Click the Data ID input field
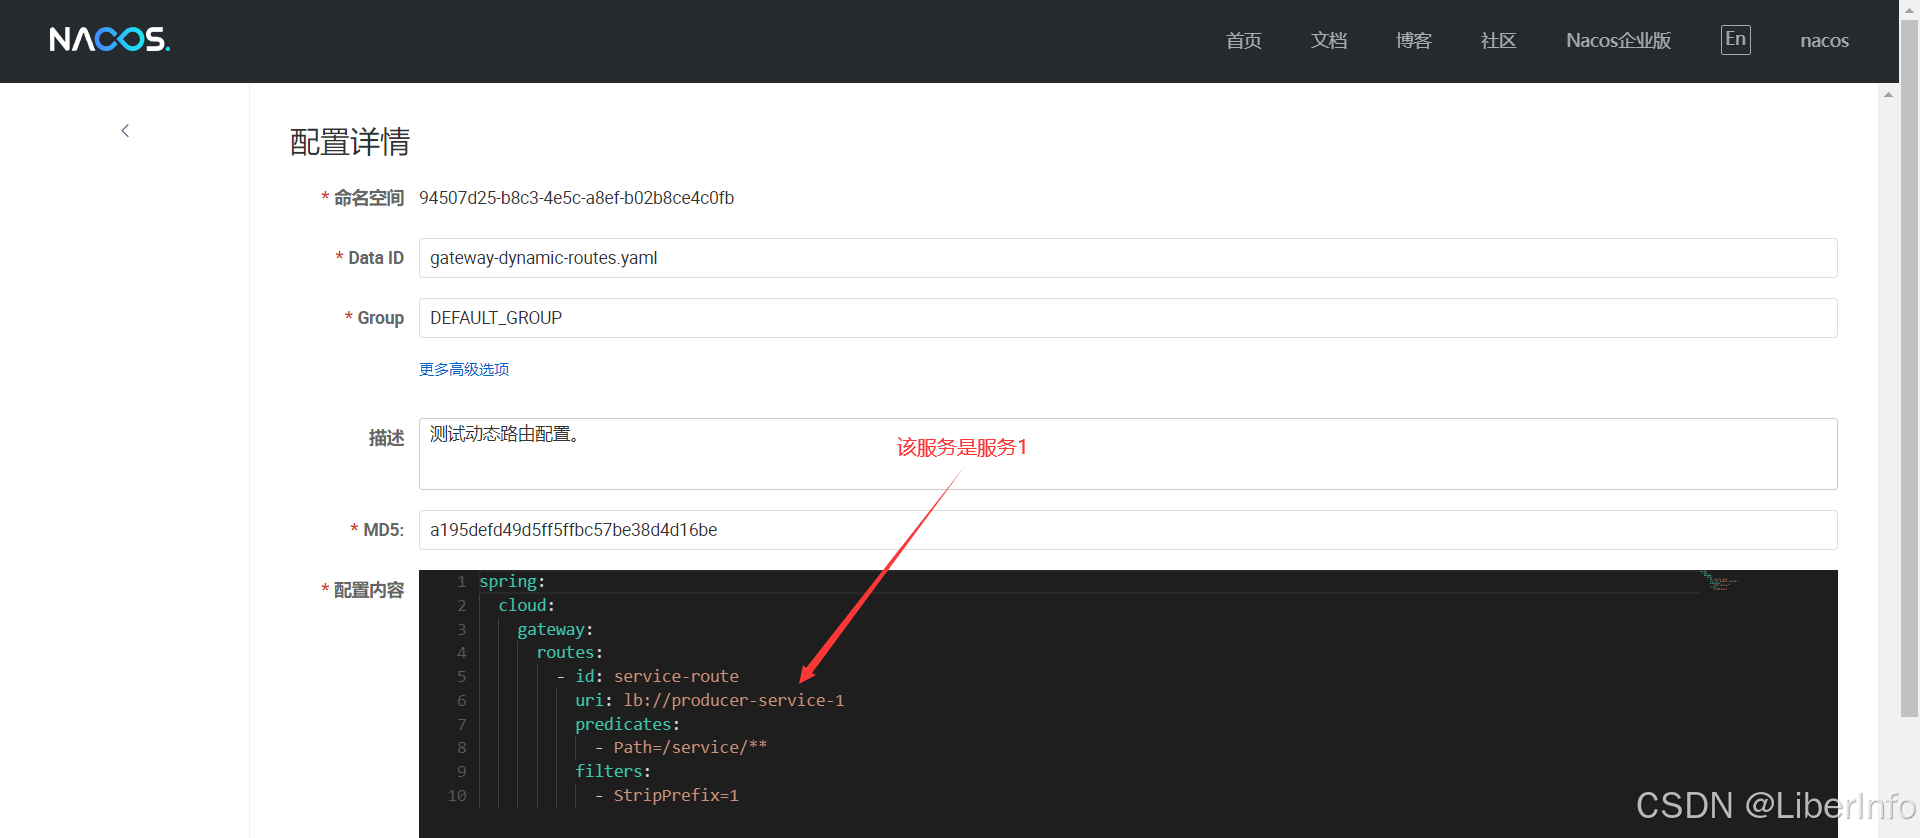 pos(1128,258)
